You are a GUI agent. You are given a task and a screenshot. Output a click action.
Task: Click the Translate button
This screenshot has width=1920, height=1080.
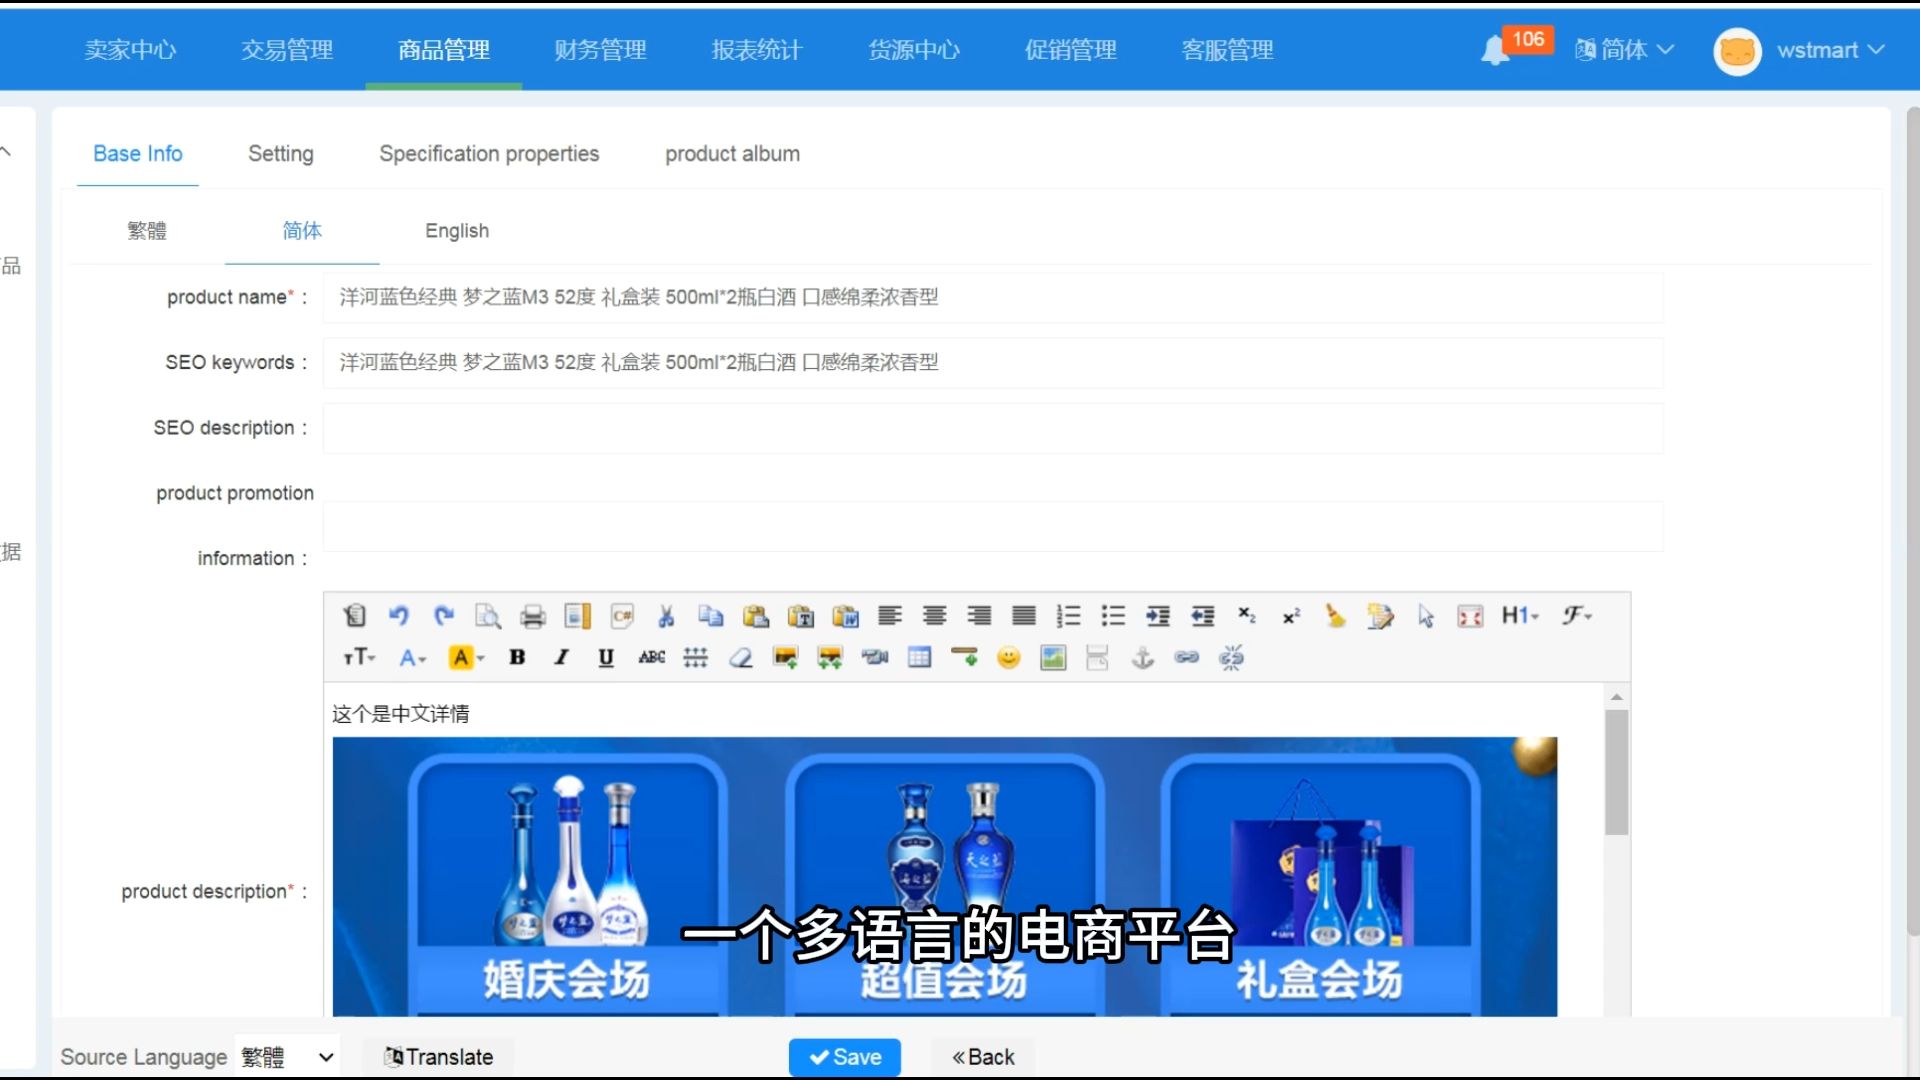pyautogui.click(x=438, y=1057)
